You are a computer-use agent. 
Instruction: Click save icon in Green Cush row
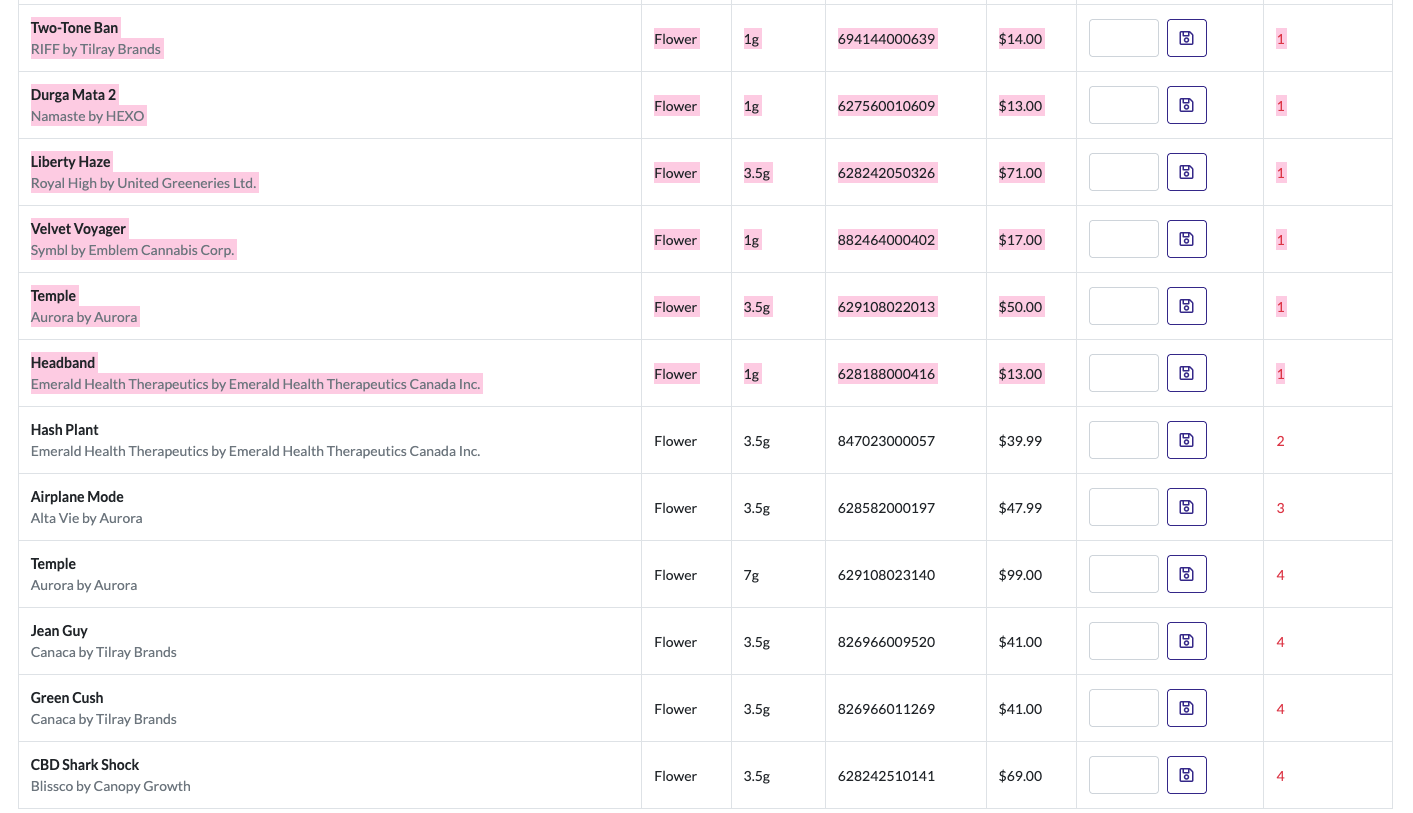[x=1186, y=708]
